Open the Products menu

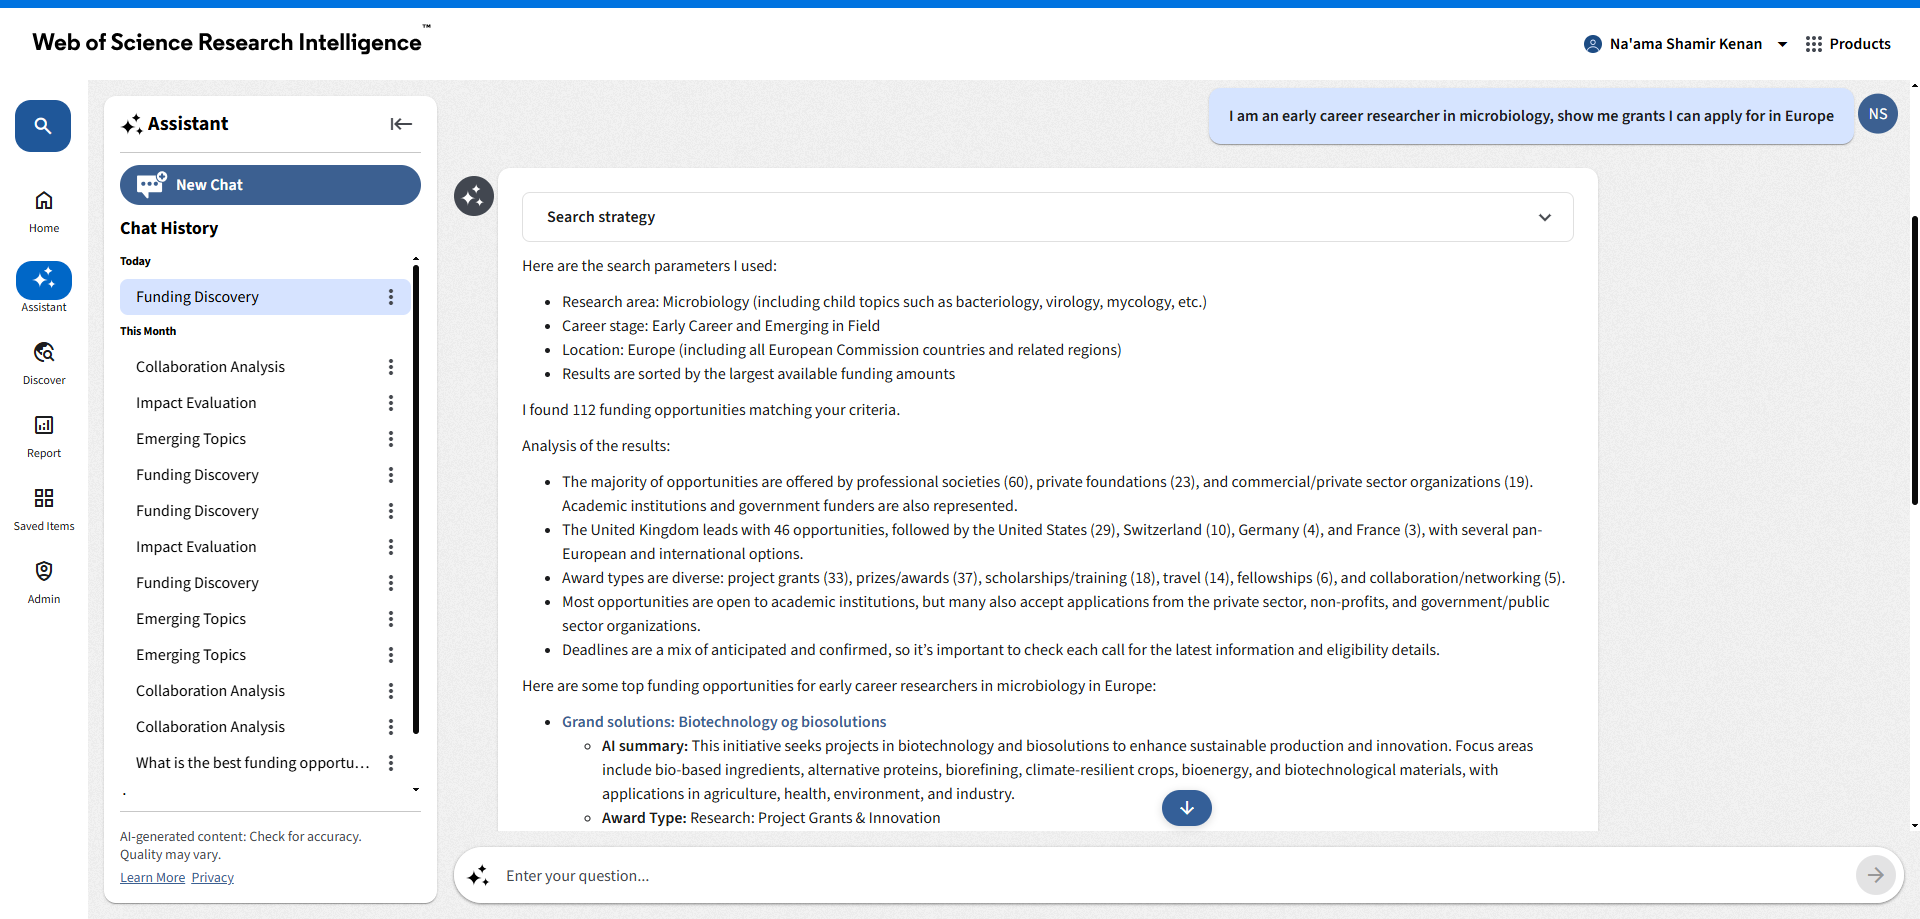pos(1848,44)
